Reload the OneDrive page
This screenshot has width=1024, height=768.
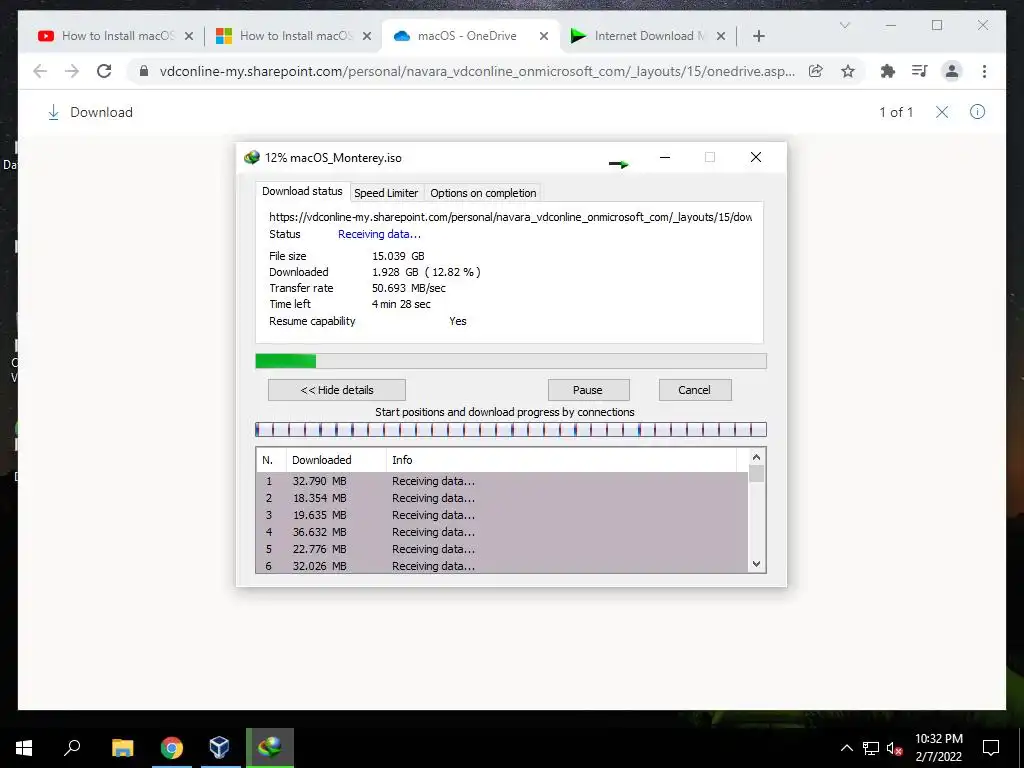[104, 71]
